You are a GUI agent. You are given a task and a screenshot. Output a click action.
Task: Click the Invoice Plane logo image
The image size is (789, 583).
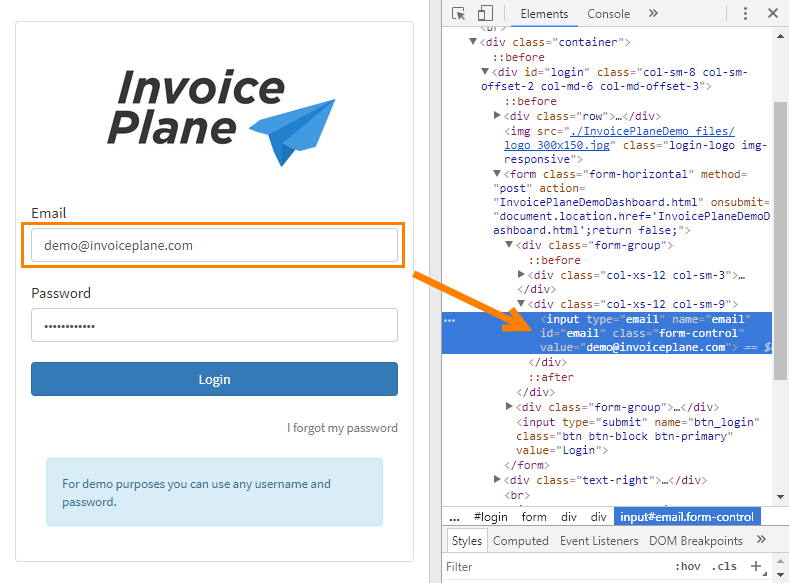220,118
